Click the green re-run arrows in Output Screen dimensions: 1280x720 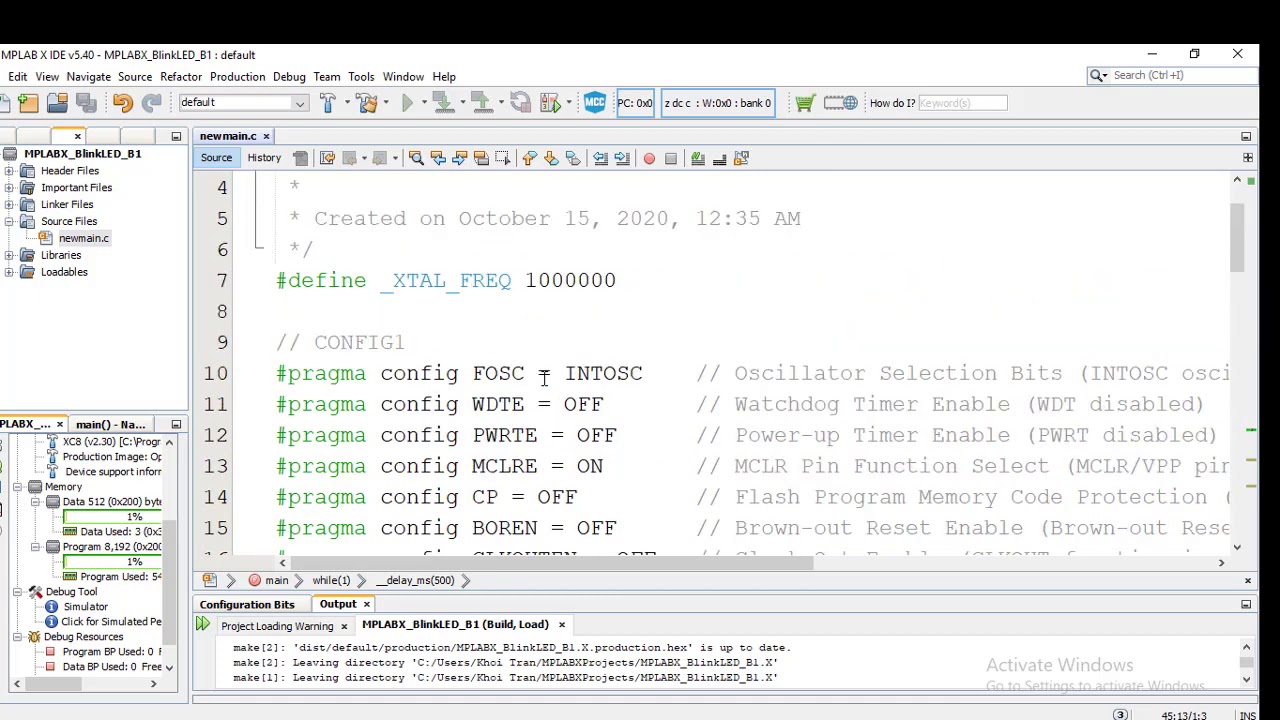(x=203, y=625)
